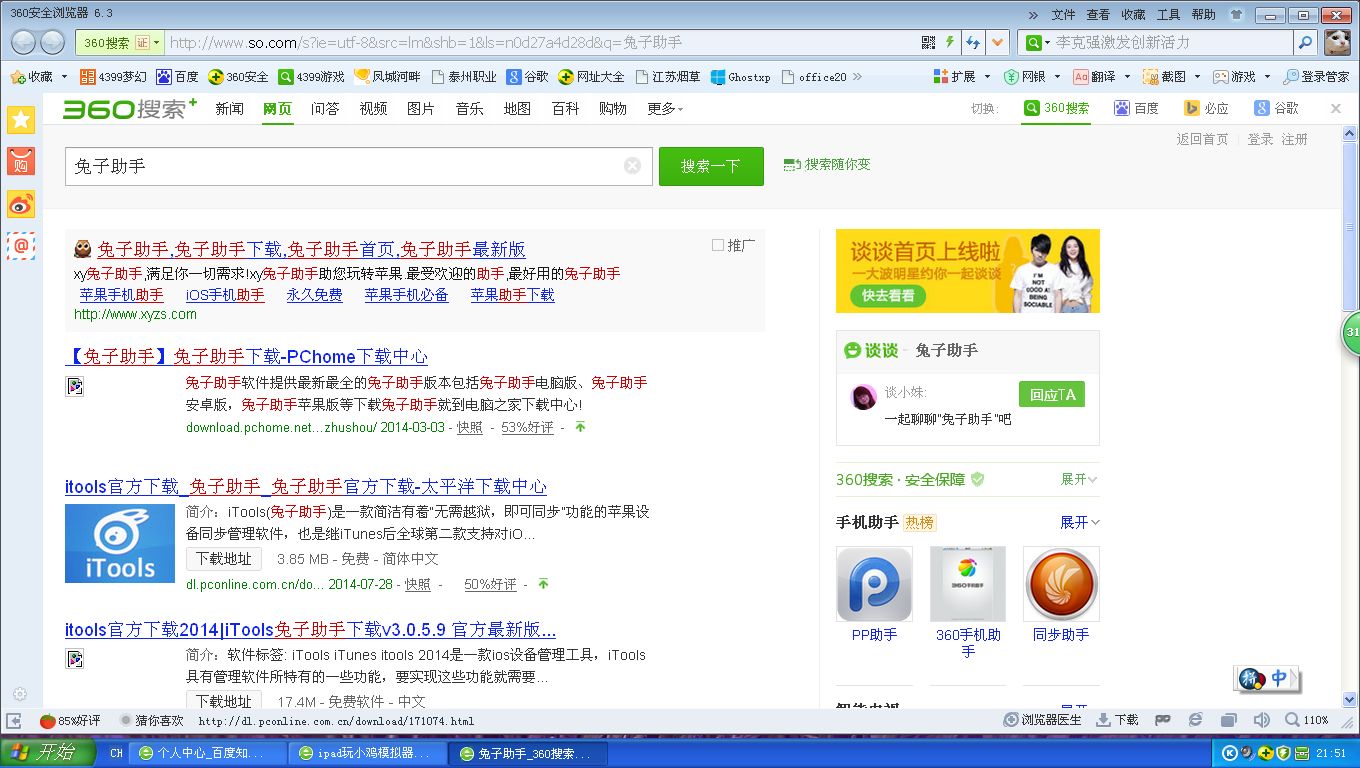This screenshot has height=768, width=1360.
Task: Go back with the browser back arrow
Action: pos(24,42)
